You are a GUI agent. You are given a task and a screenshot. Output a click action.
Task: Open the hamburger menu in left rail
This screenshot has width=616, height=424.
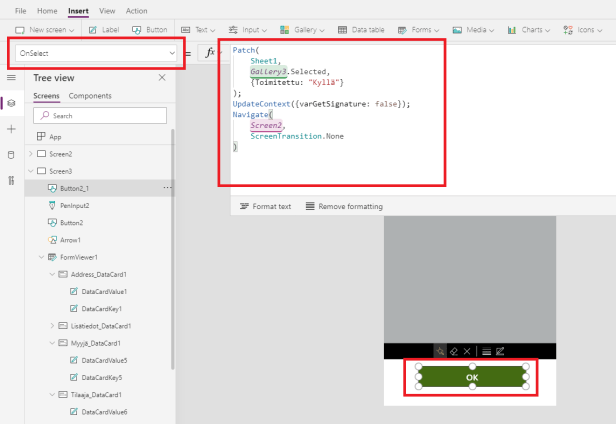coord(11,77)
